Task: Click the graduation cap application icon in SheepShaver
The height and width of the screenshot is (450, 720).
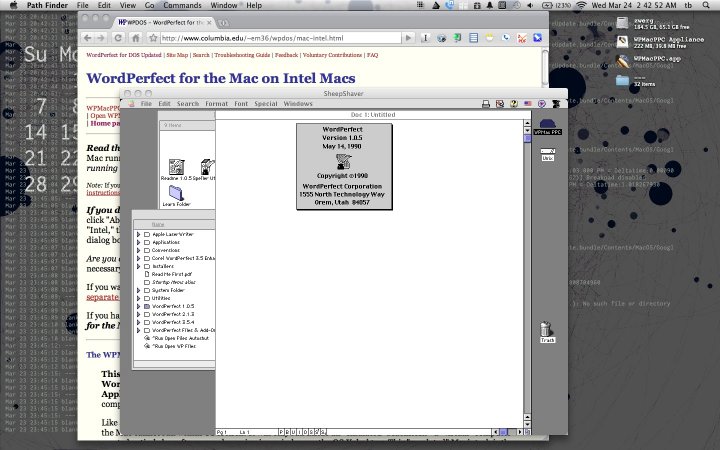Action: point(556,104)
